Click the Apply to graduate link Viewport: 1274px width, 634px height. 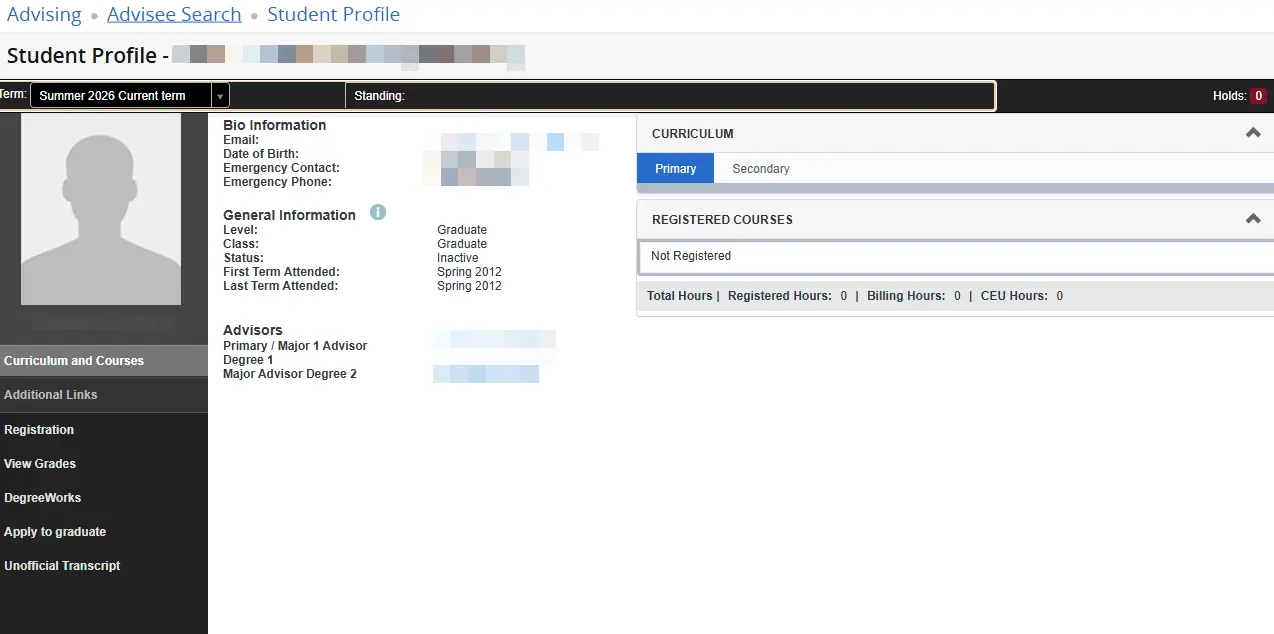pos(55,532)
